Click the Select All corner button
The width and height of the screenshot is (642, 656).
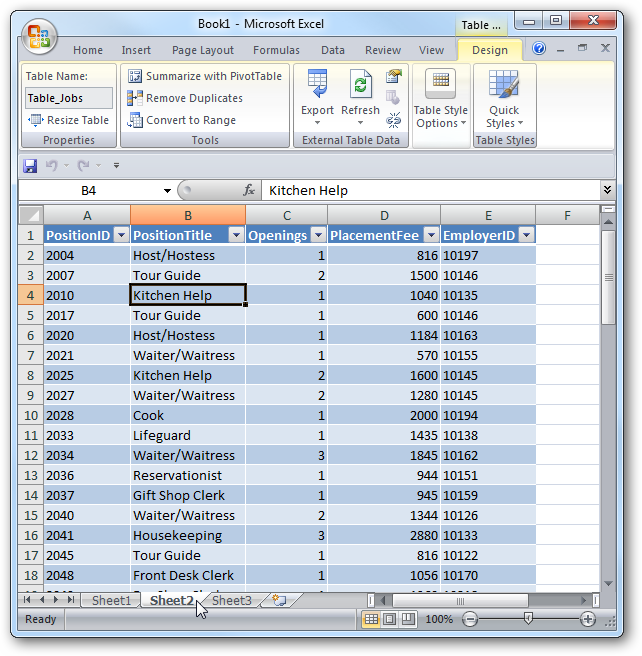[x=31, y=215]
